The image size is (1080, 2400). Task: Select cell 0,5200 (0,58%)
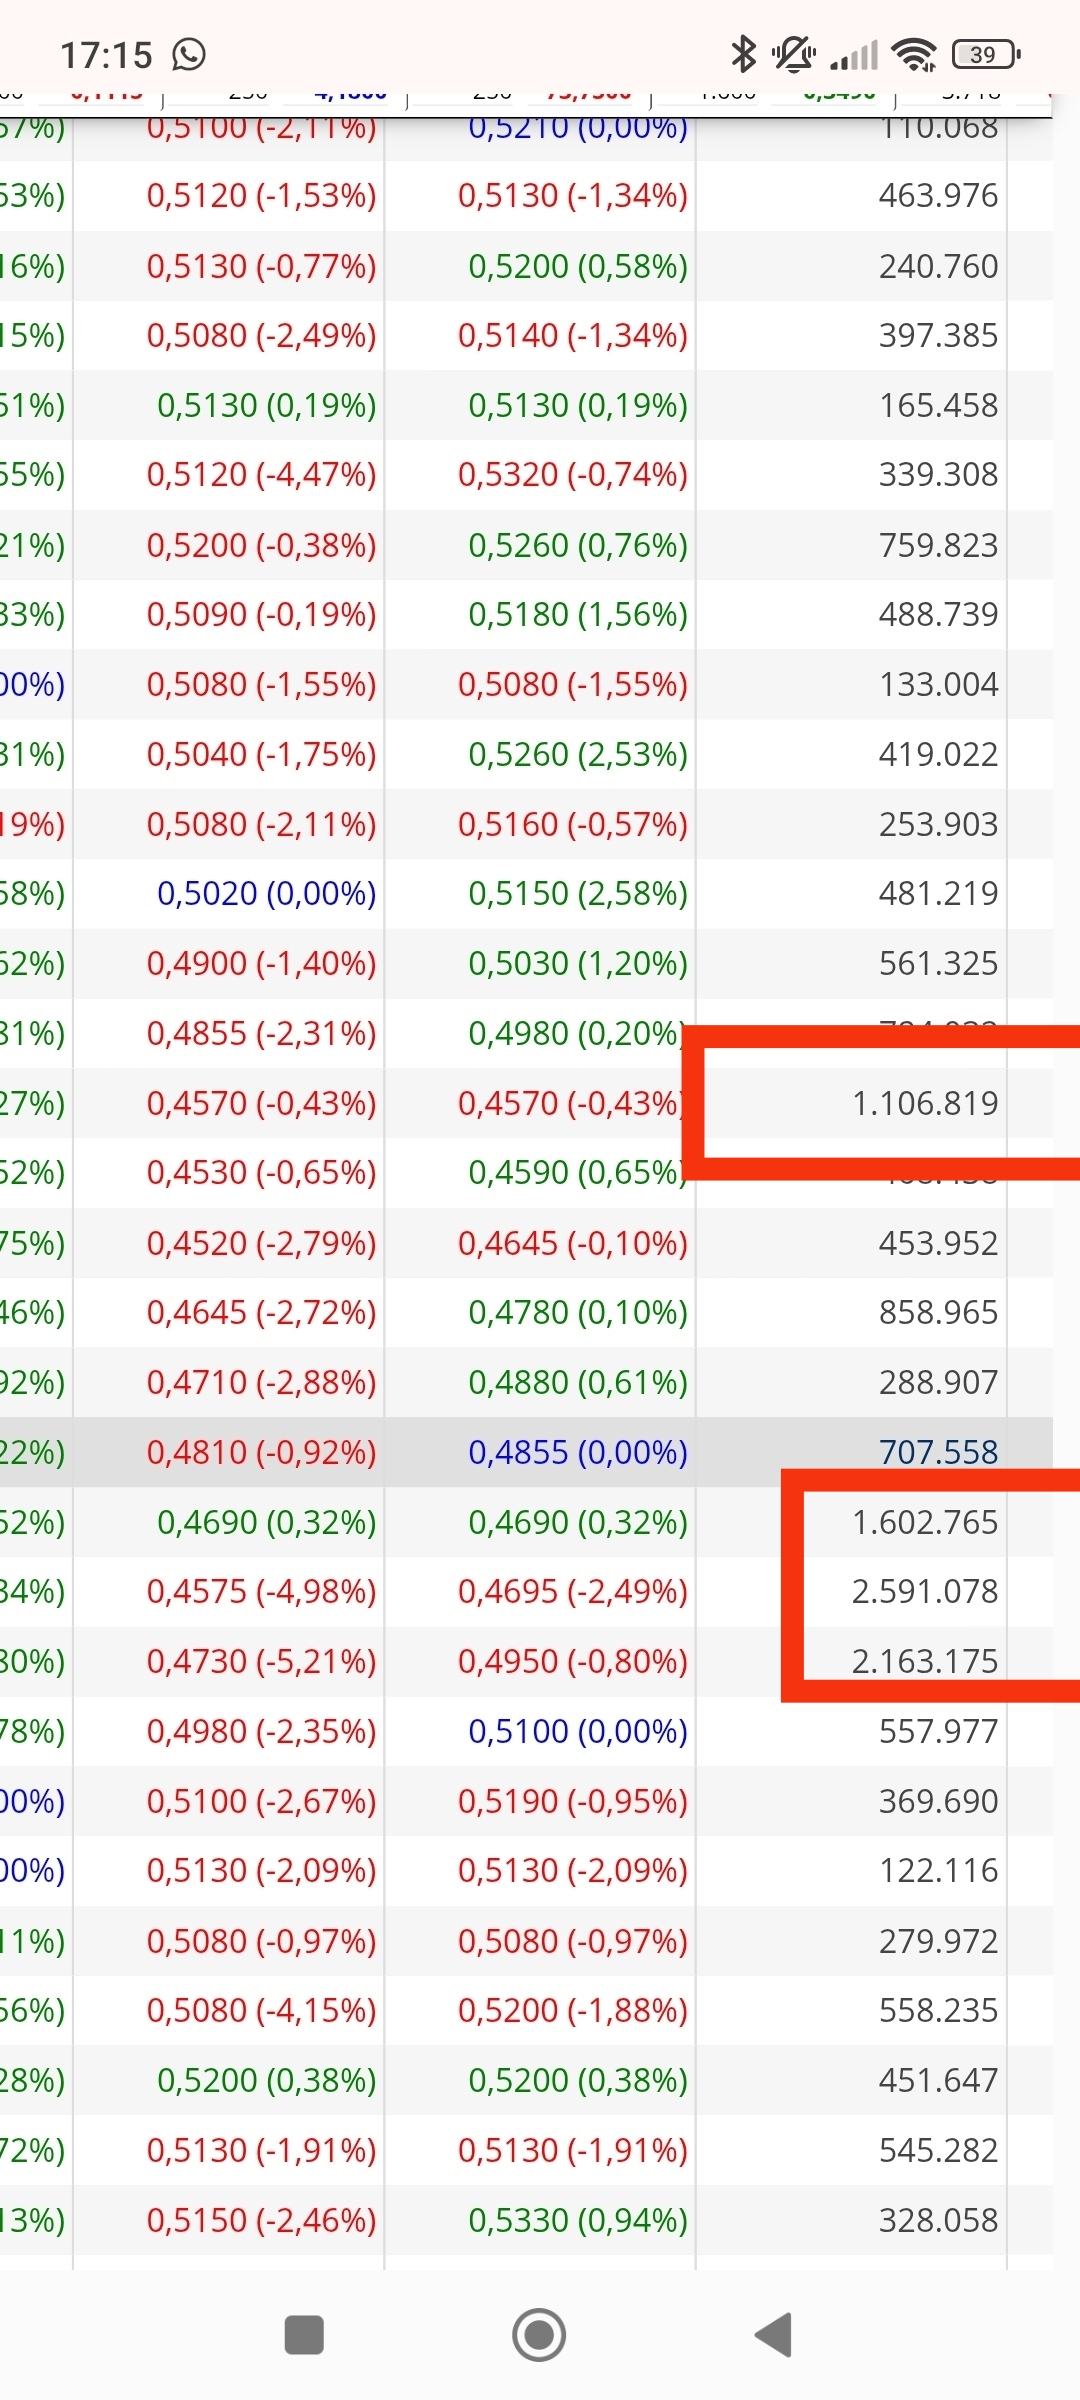578,266
